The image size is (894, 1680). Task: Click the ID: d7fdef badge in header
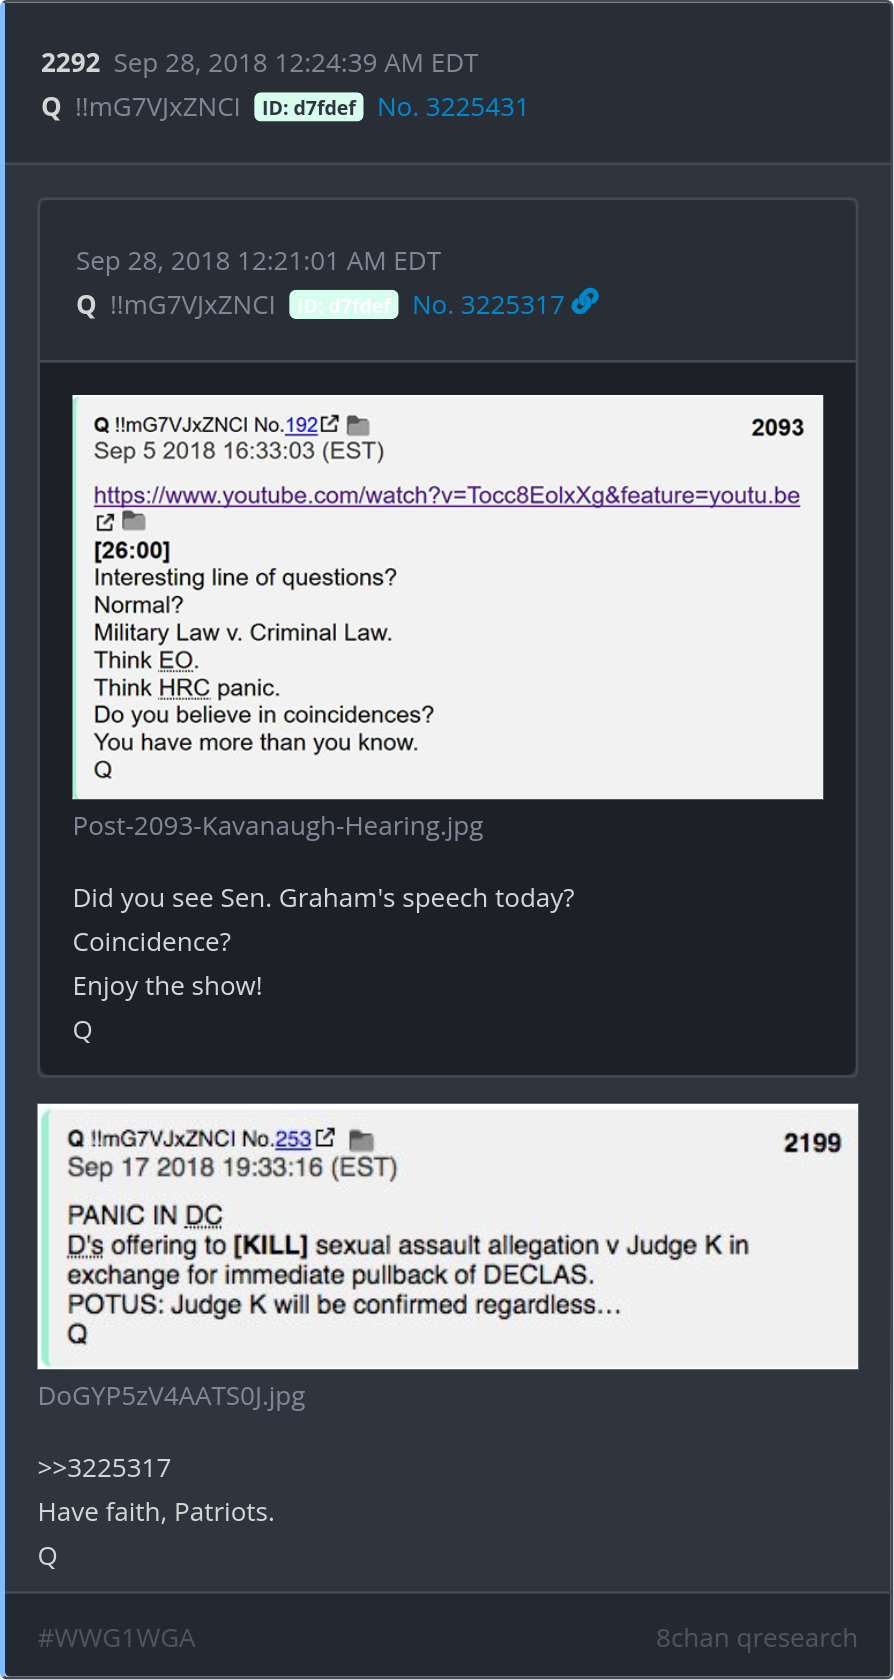[x=309, y=107]
